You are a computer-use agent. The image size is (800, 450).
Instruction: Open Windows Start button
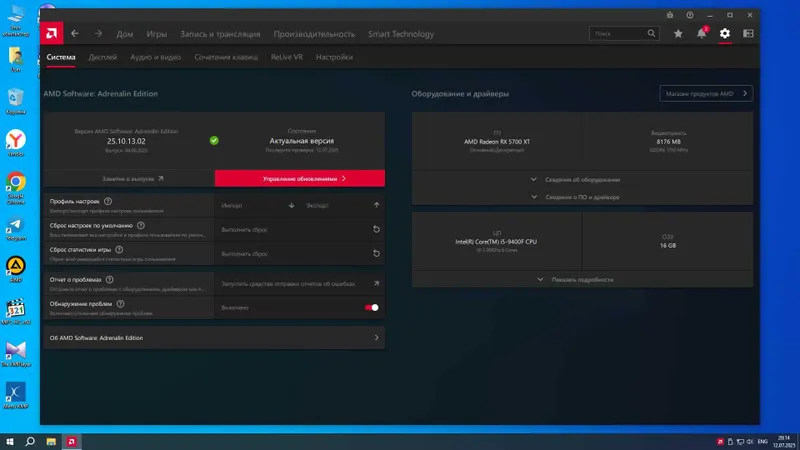(10, 442)
